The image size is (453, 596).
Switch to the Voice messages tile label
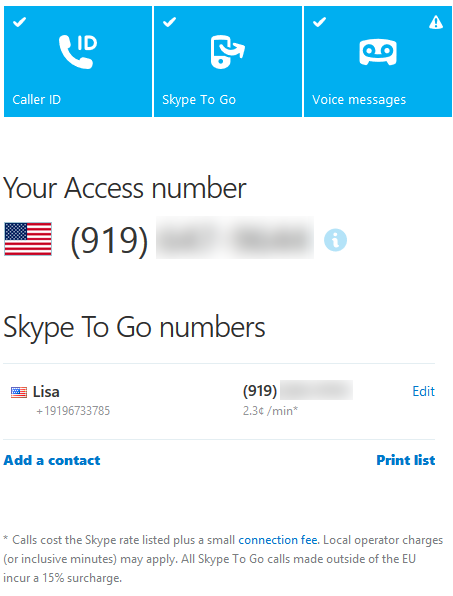pyautogui.click(x=359, y=100)
